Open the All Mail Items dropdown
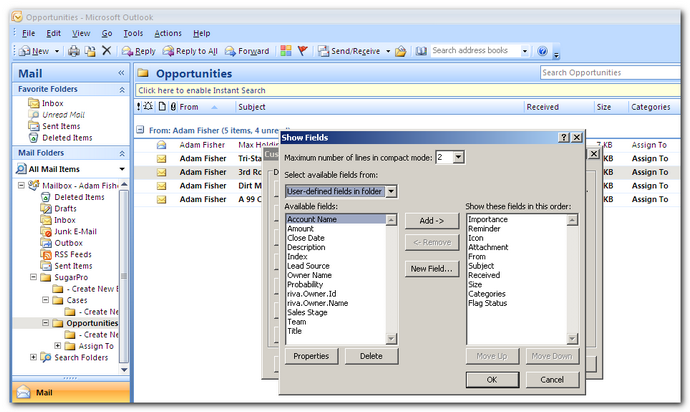 [122, 169]
